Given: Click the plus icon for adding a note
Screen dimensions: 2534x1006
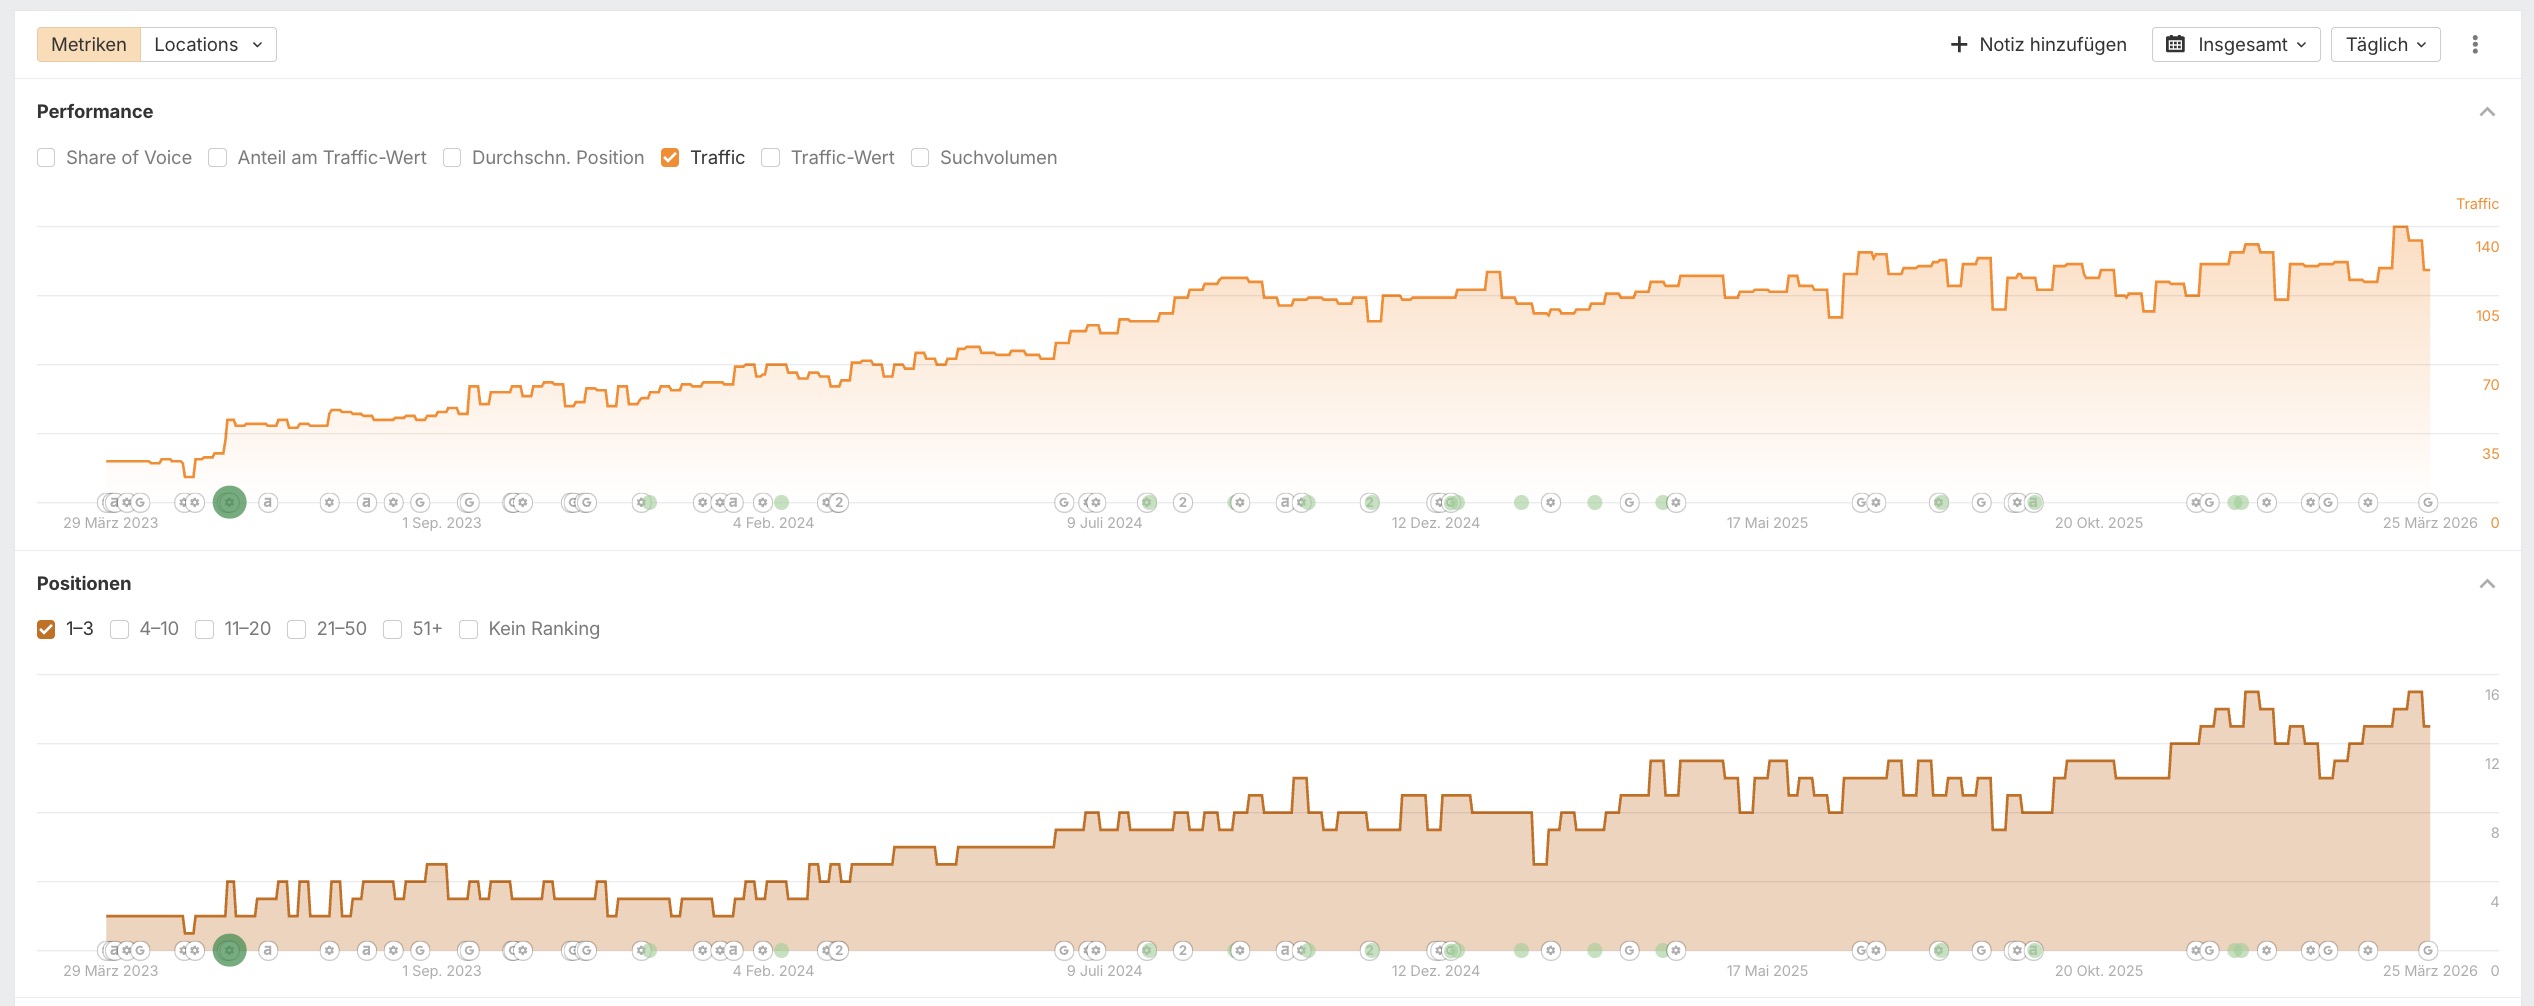Looking at the screenshot, I should coord(1959,44).
